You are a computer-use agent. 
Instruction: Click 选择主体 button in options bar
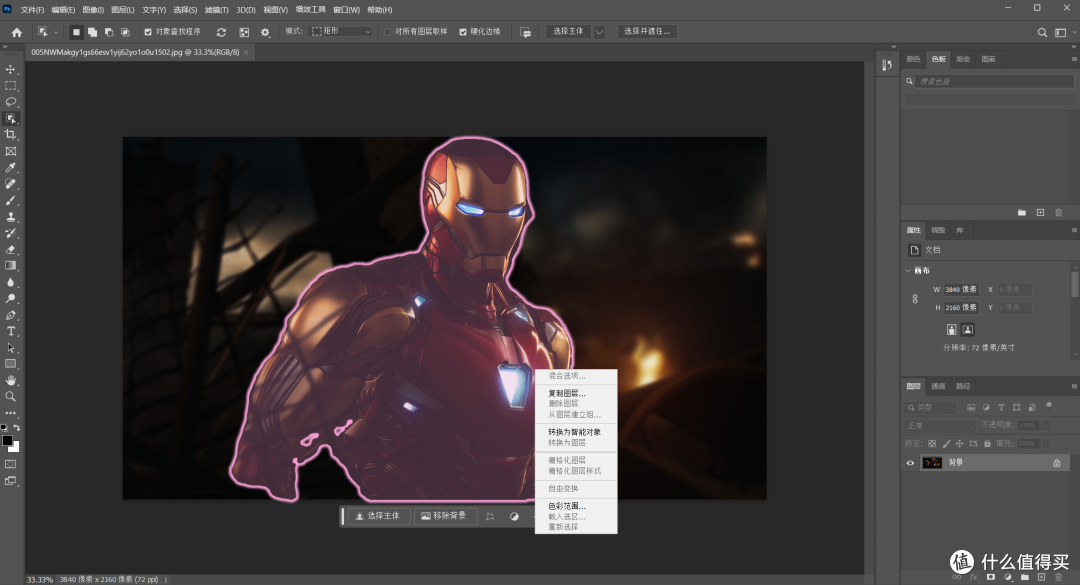568,32
